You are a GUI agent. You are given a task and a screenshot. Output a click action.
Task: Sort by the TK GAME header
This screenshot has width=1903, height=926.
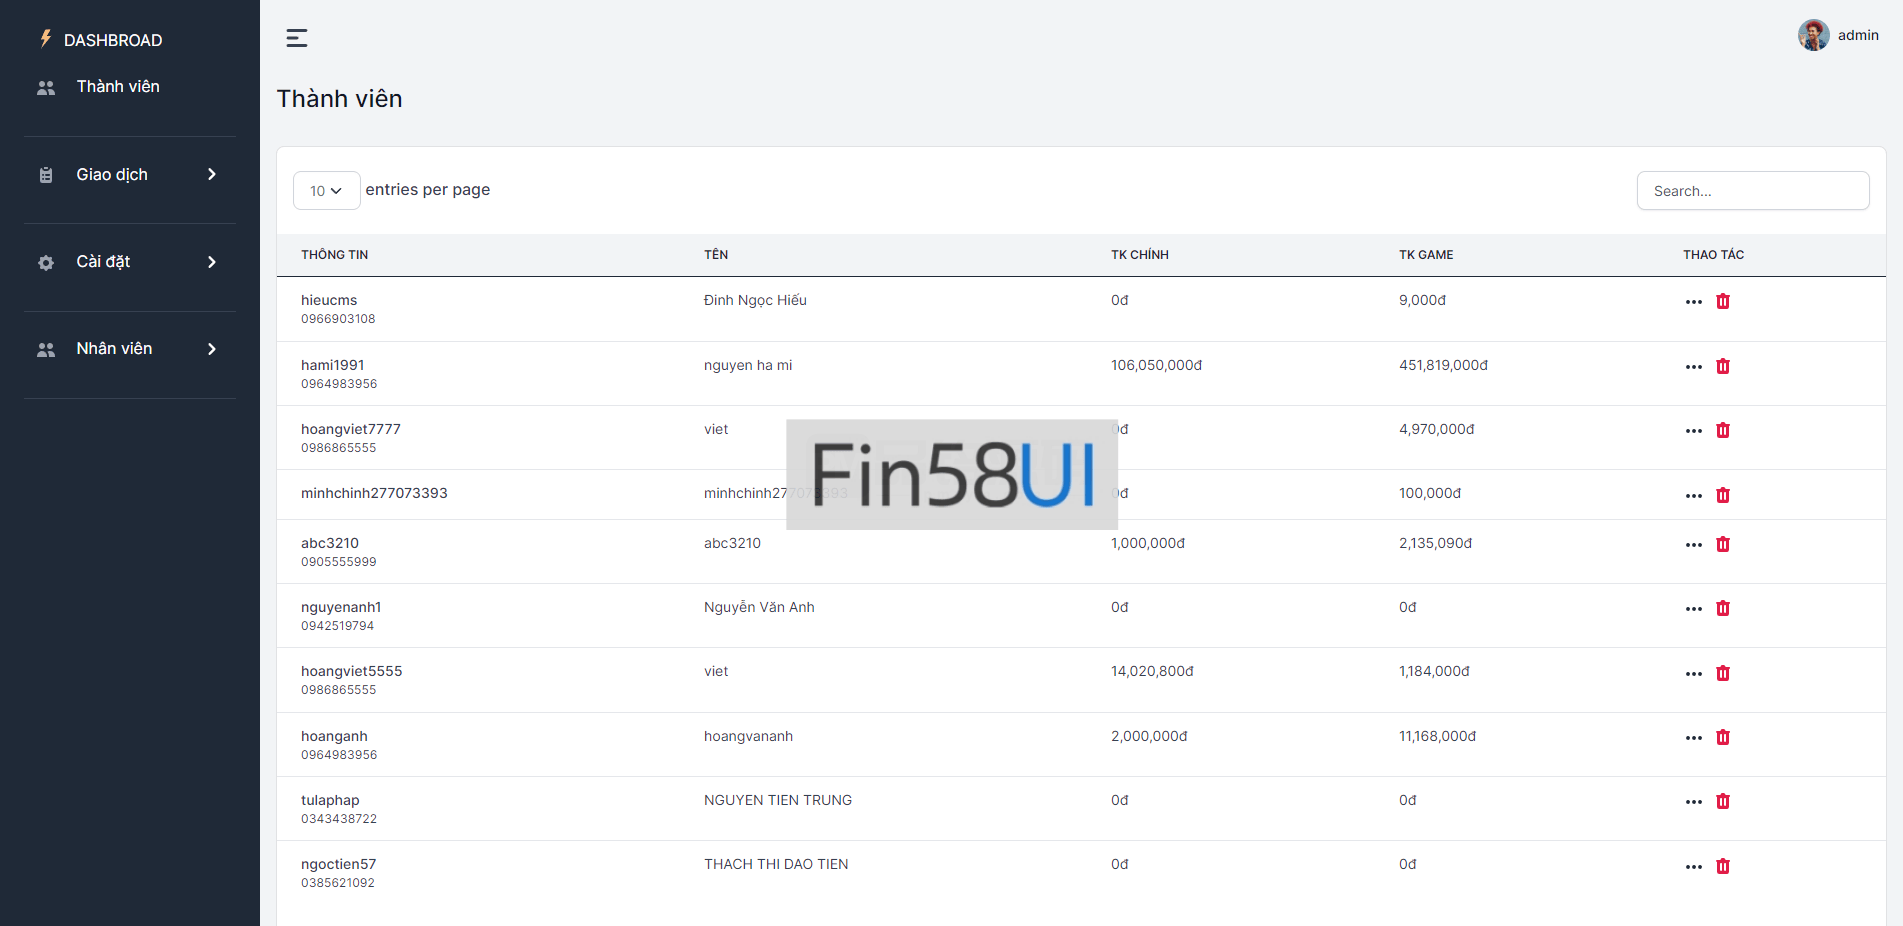click(1425, 255)
